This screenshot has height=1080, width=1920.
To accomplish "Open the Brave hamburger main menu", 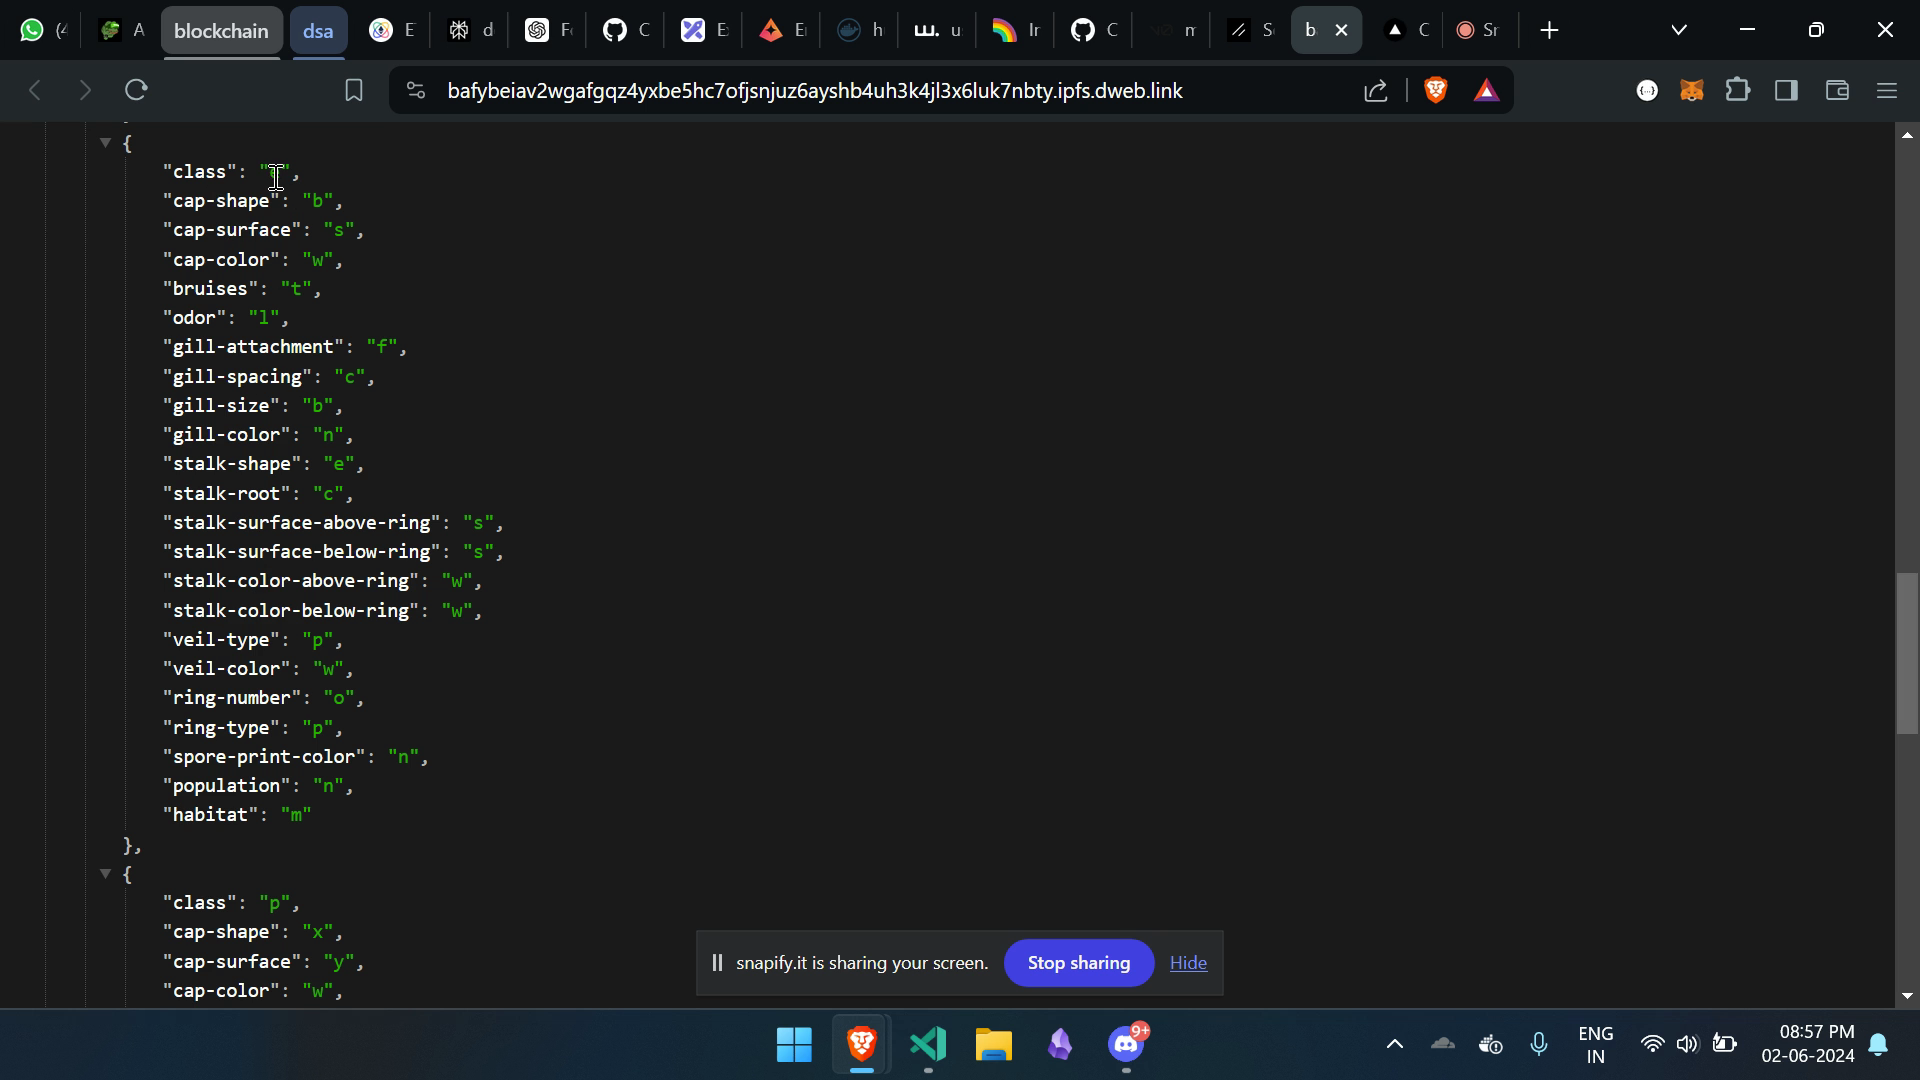I will click(1887, 91).
